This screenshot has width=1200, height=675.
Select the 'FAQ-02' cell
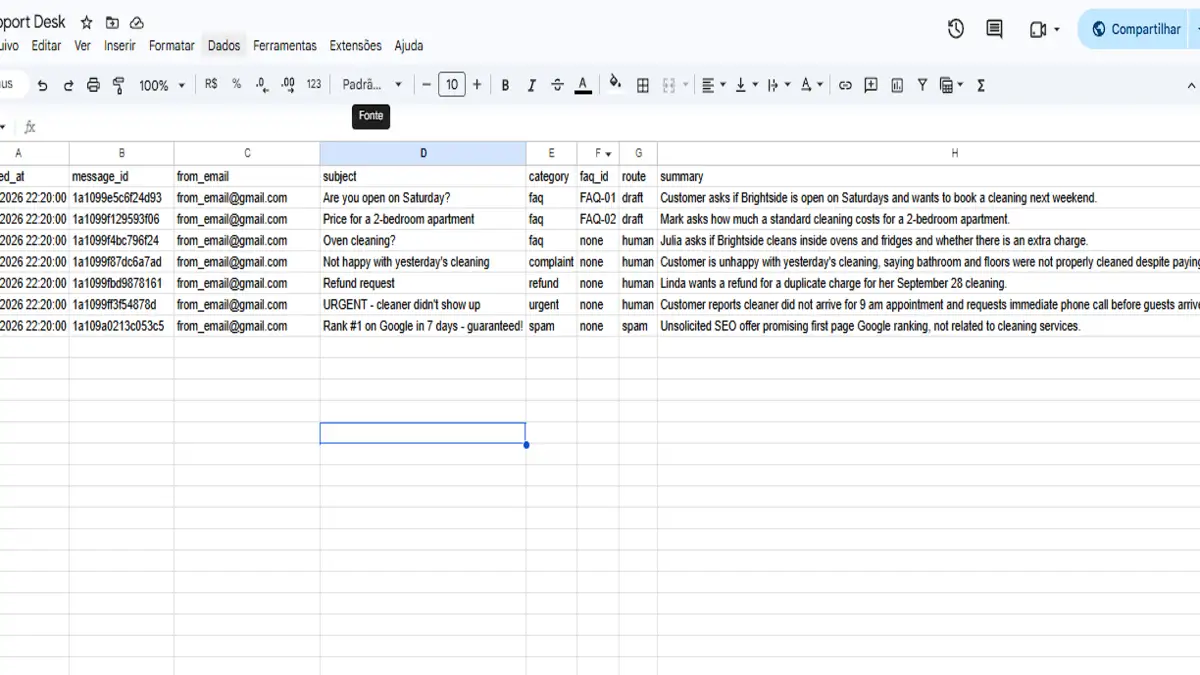pos(598,219)
